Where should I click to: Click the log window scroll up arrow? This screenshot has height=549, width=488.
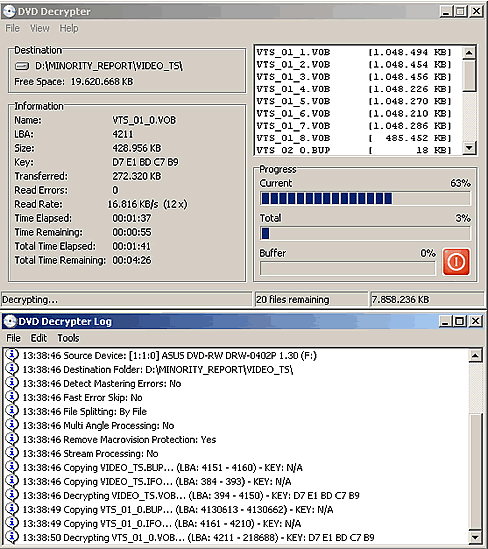tap(475, 356)
